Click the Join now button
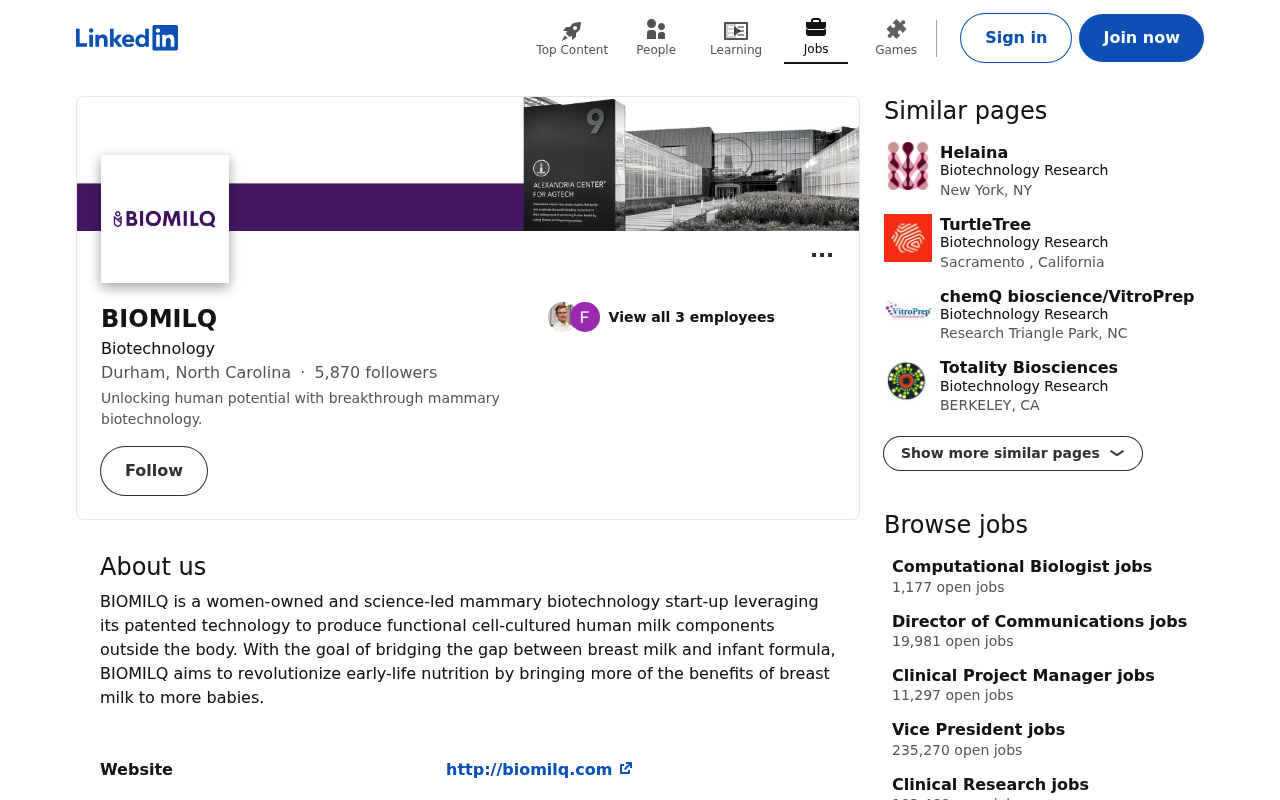 (x=1141, y=38)
